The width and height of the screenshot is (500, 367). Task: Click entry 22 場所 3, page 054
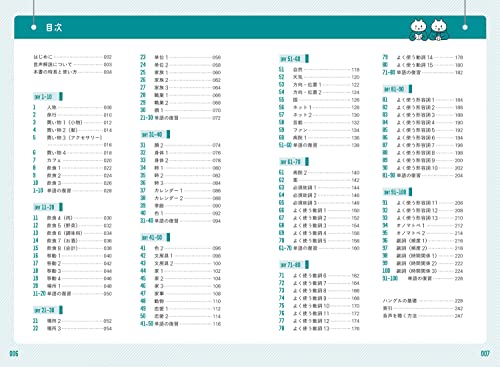(72, 329)
